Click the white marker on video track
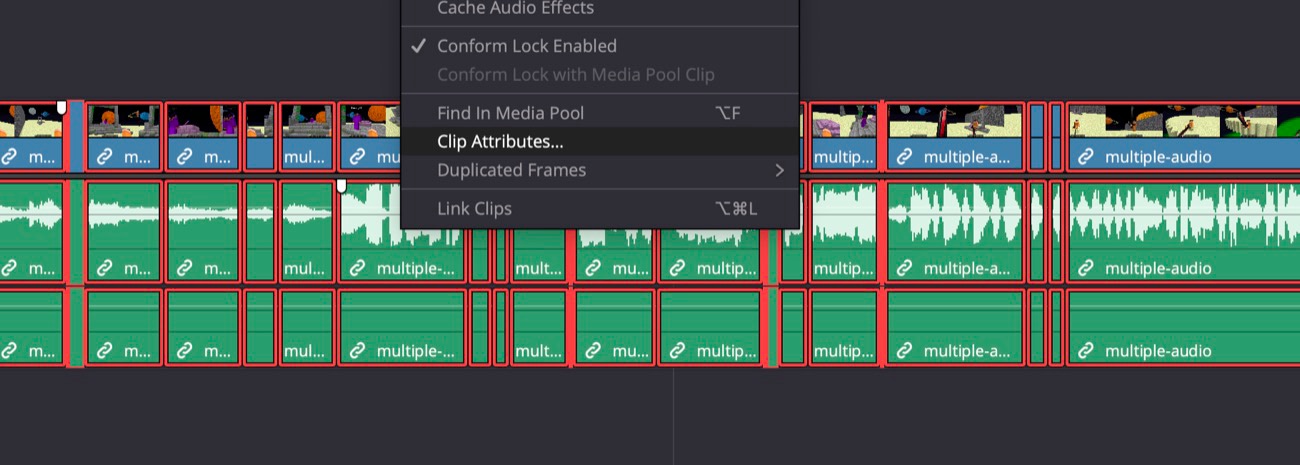Screen dimensions: 1300x465 click(62, 106)
